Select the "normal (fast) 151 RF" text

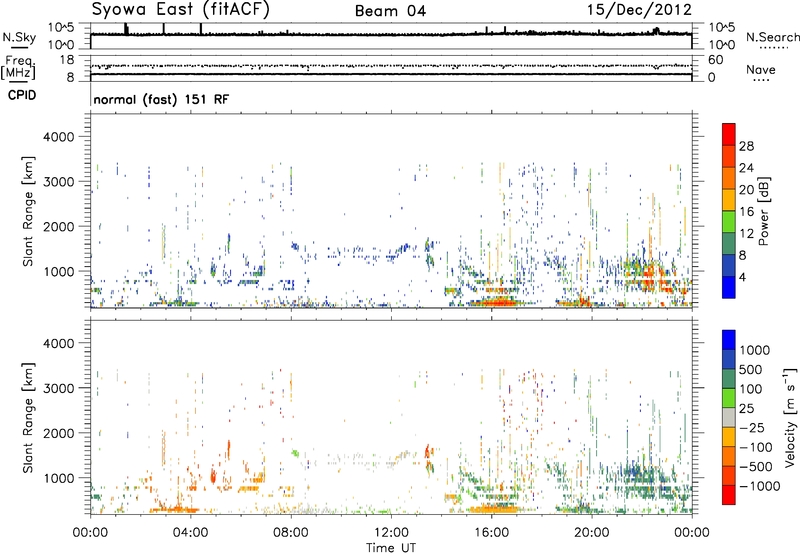[x=161, y=99]
